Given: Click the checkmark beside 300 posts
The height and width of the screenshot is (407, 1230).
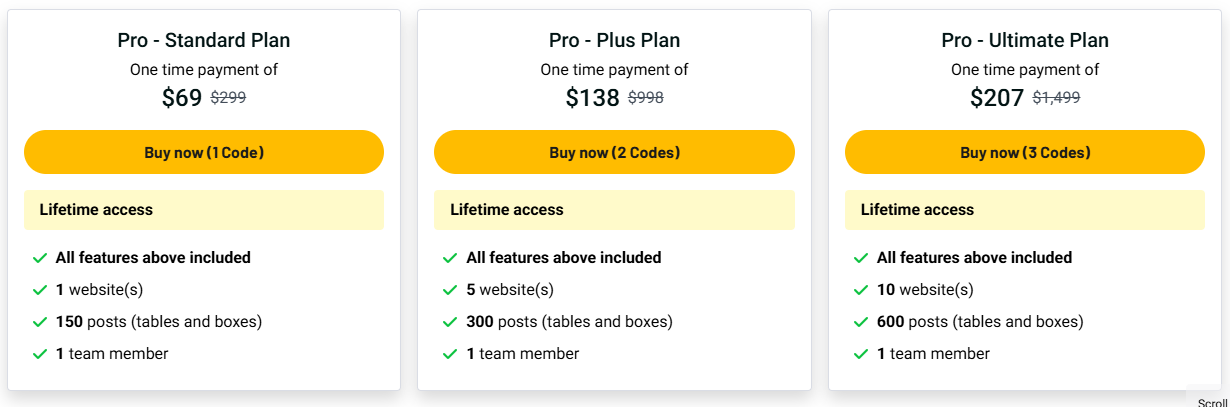Looking at the screenshot, I should tap(450, 322).
